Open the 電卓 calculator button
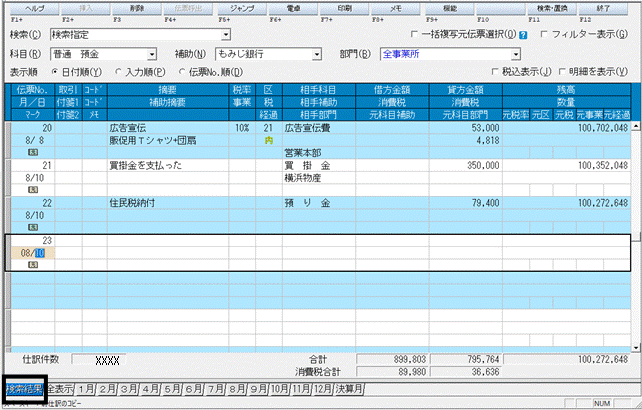The image size is (642, 410). tap(293, 9)
